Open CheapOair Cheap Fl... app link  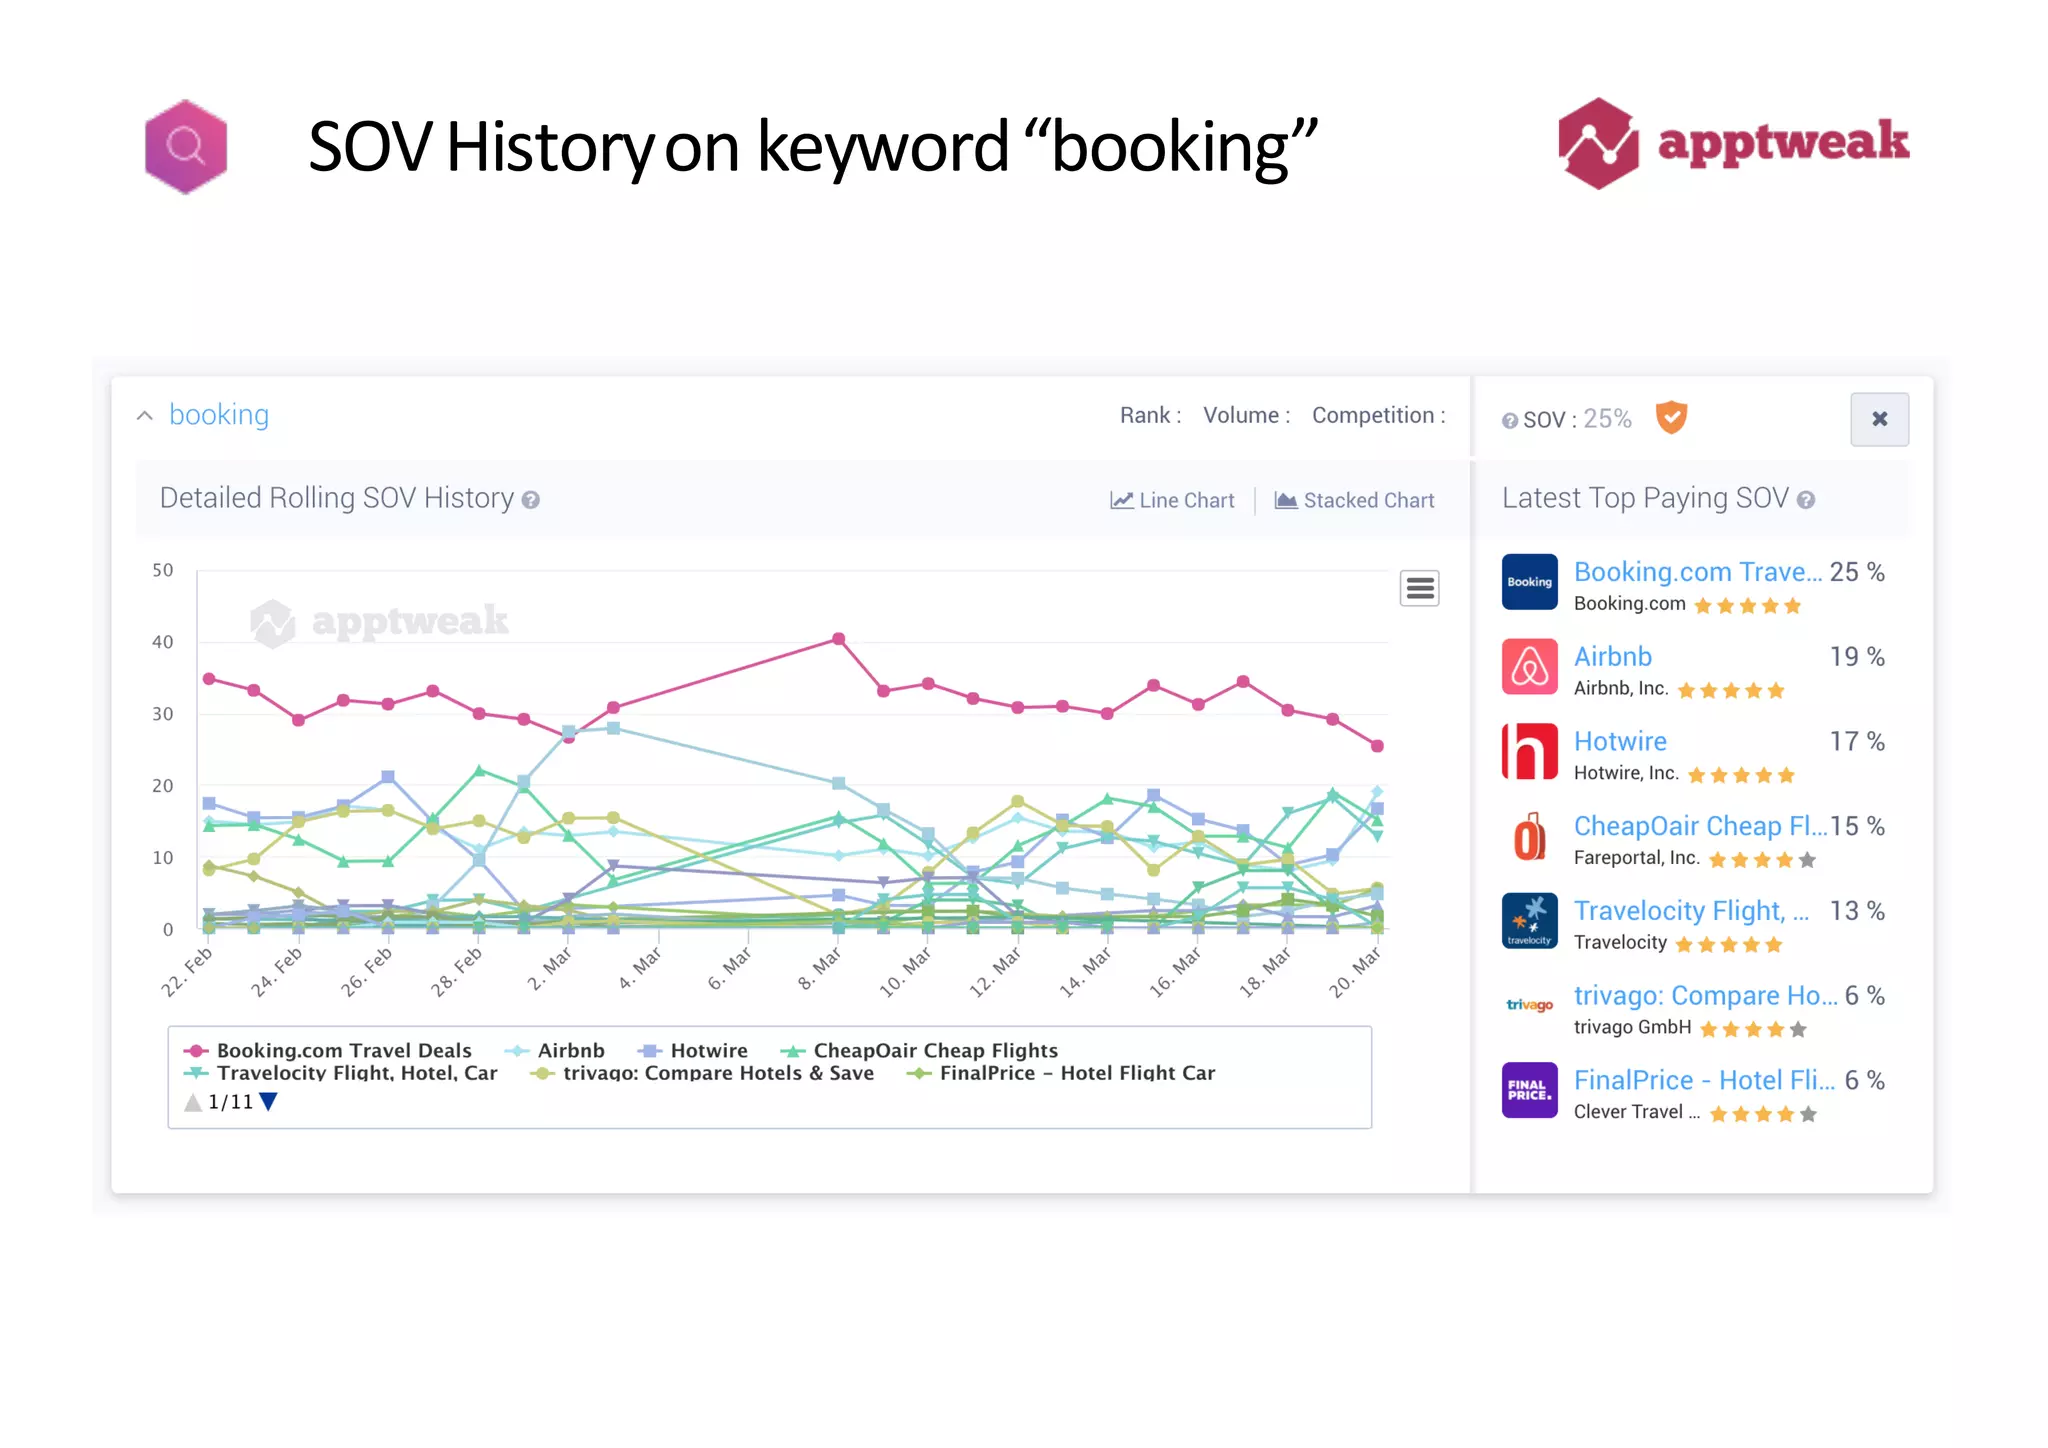pyautogui.click(x=1700, y=826)
